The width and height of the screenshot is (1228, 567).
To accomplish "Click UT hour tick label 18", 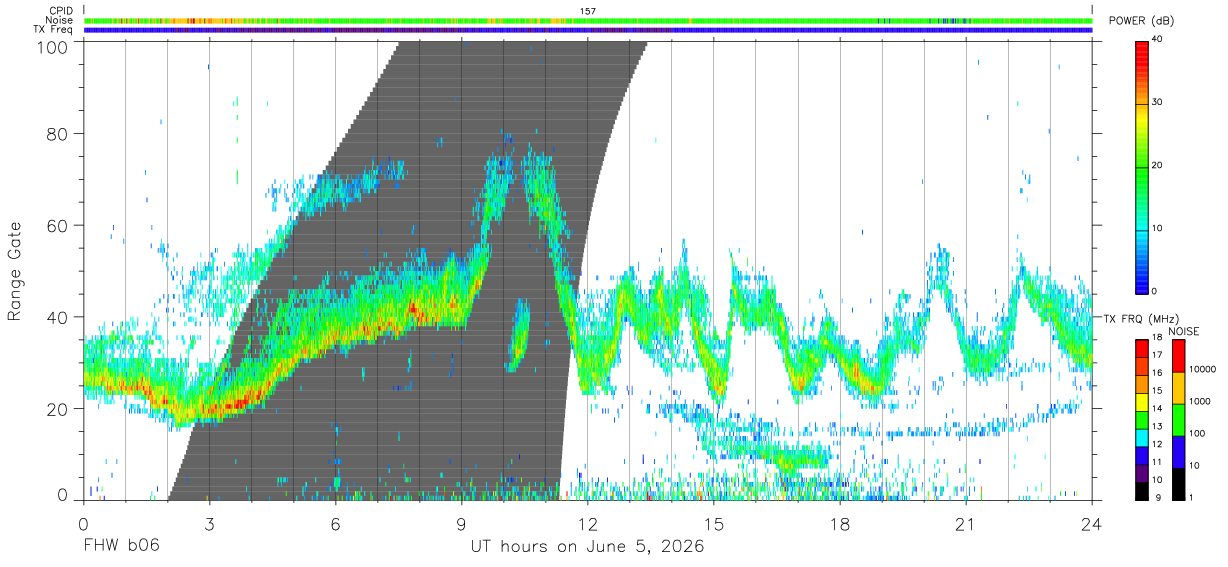I will pos(840,523).
